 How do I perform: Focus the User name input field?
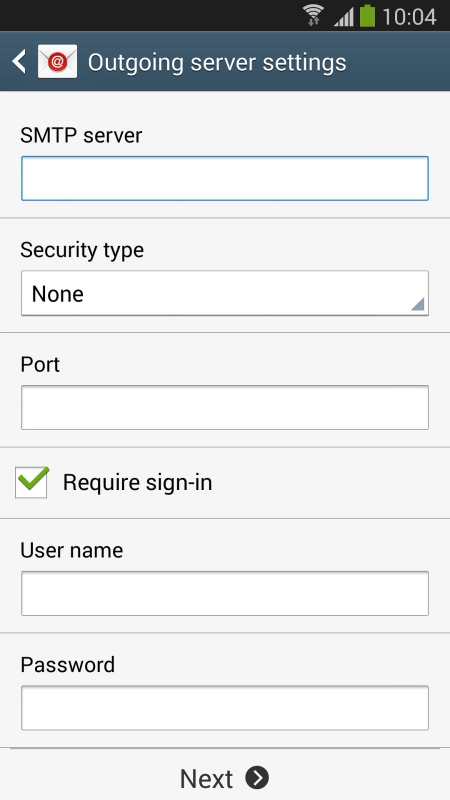tap(224, 593)
